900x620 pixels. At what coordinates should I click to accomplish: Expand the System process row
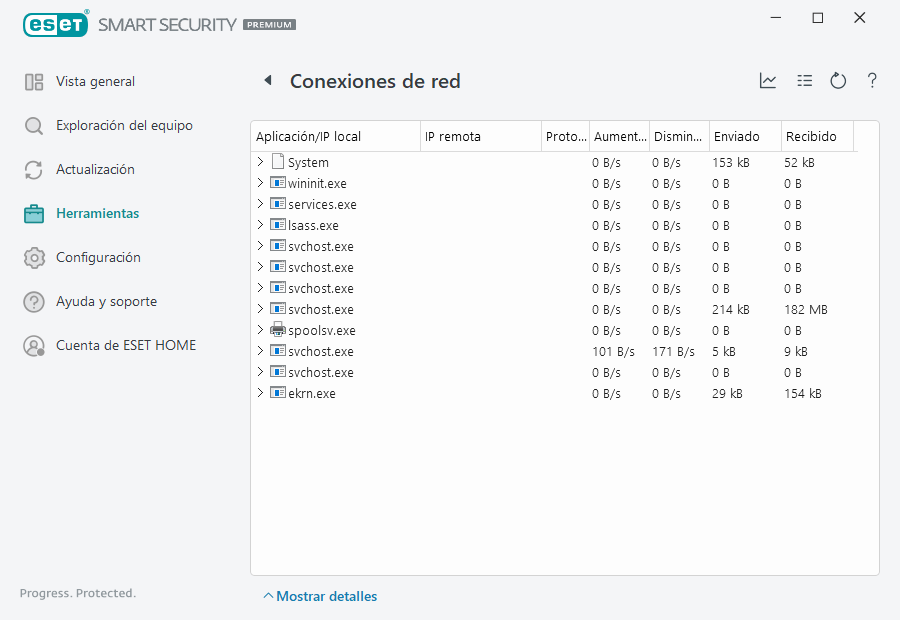pyautogui.click(x=261, y=162)
